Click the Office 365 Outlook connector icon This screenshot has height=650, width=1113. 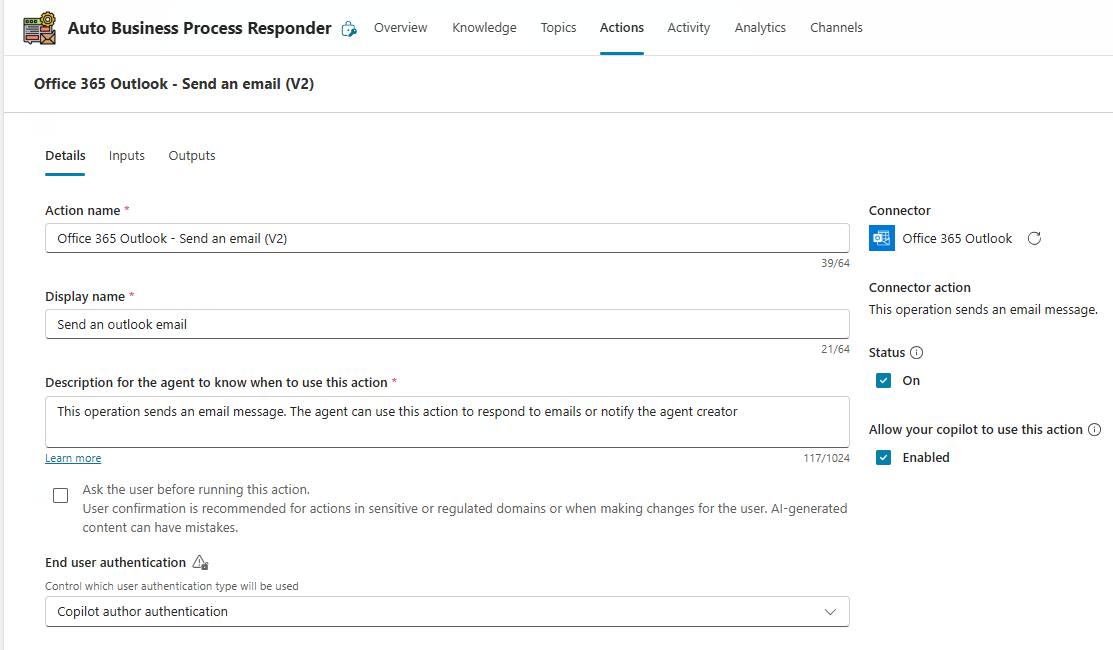pos(882,238)
